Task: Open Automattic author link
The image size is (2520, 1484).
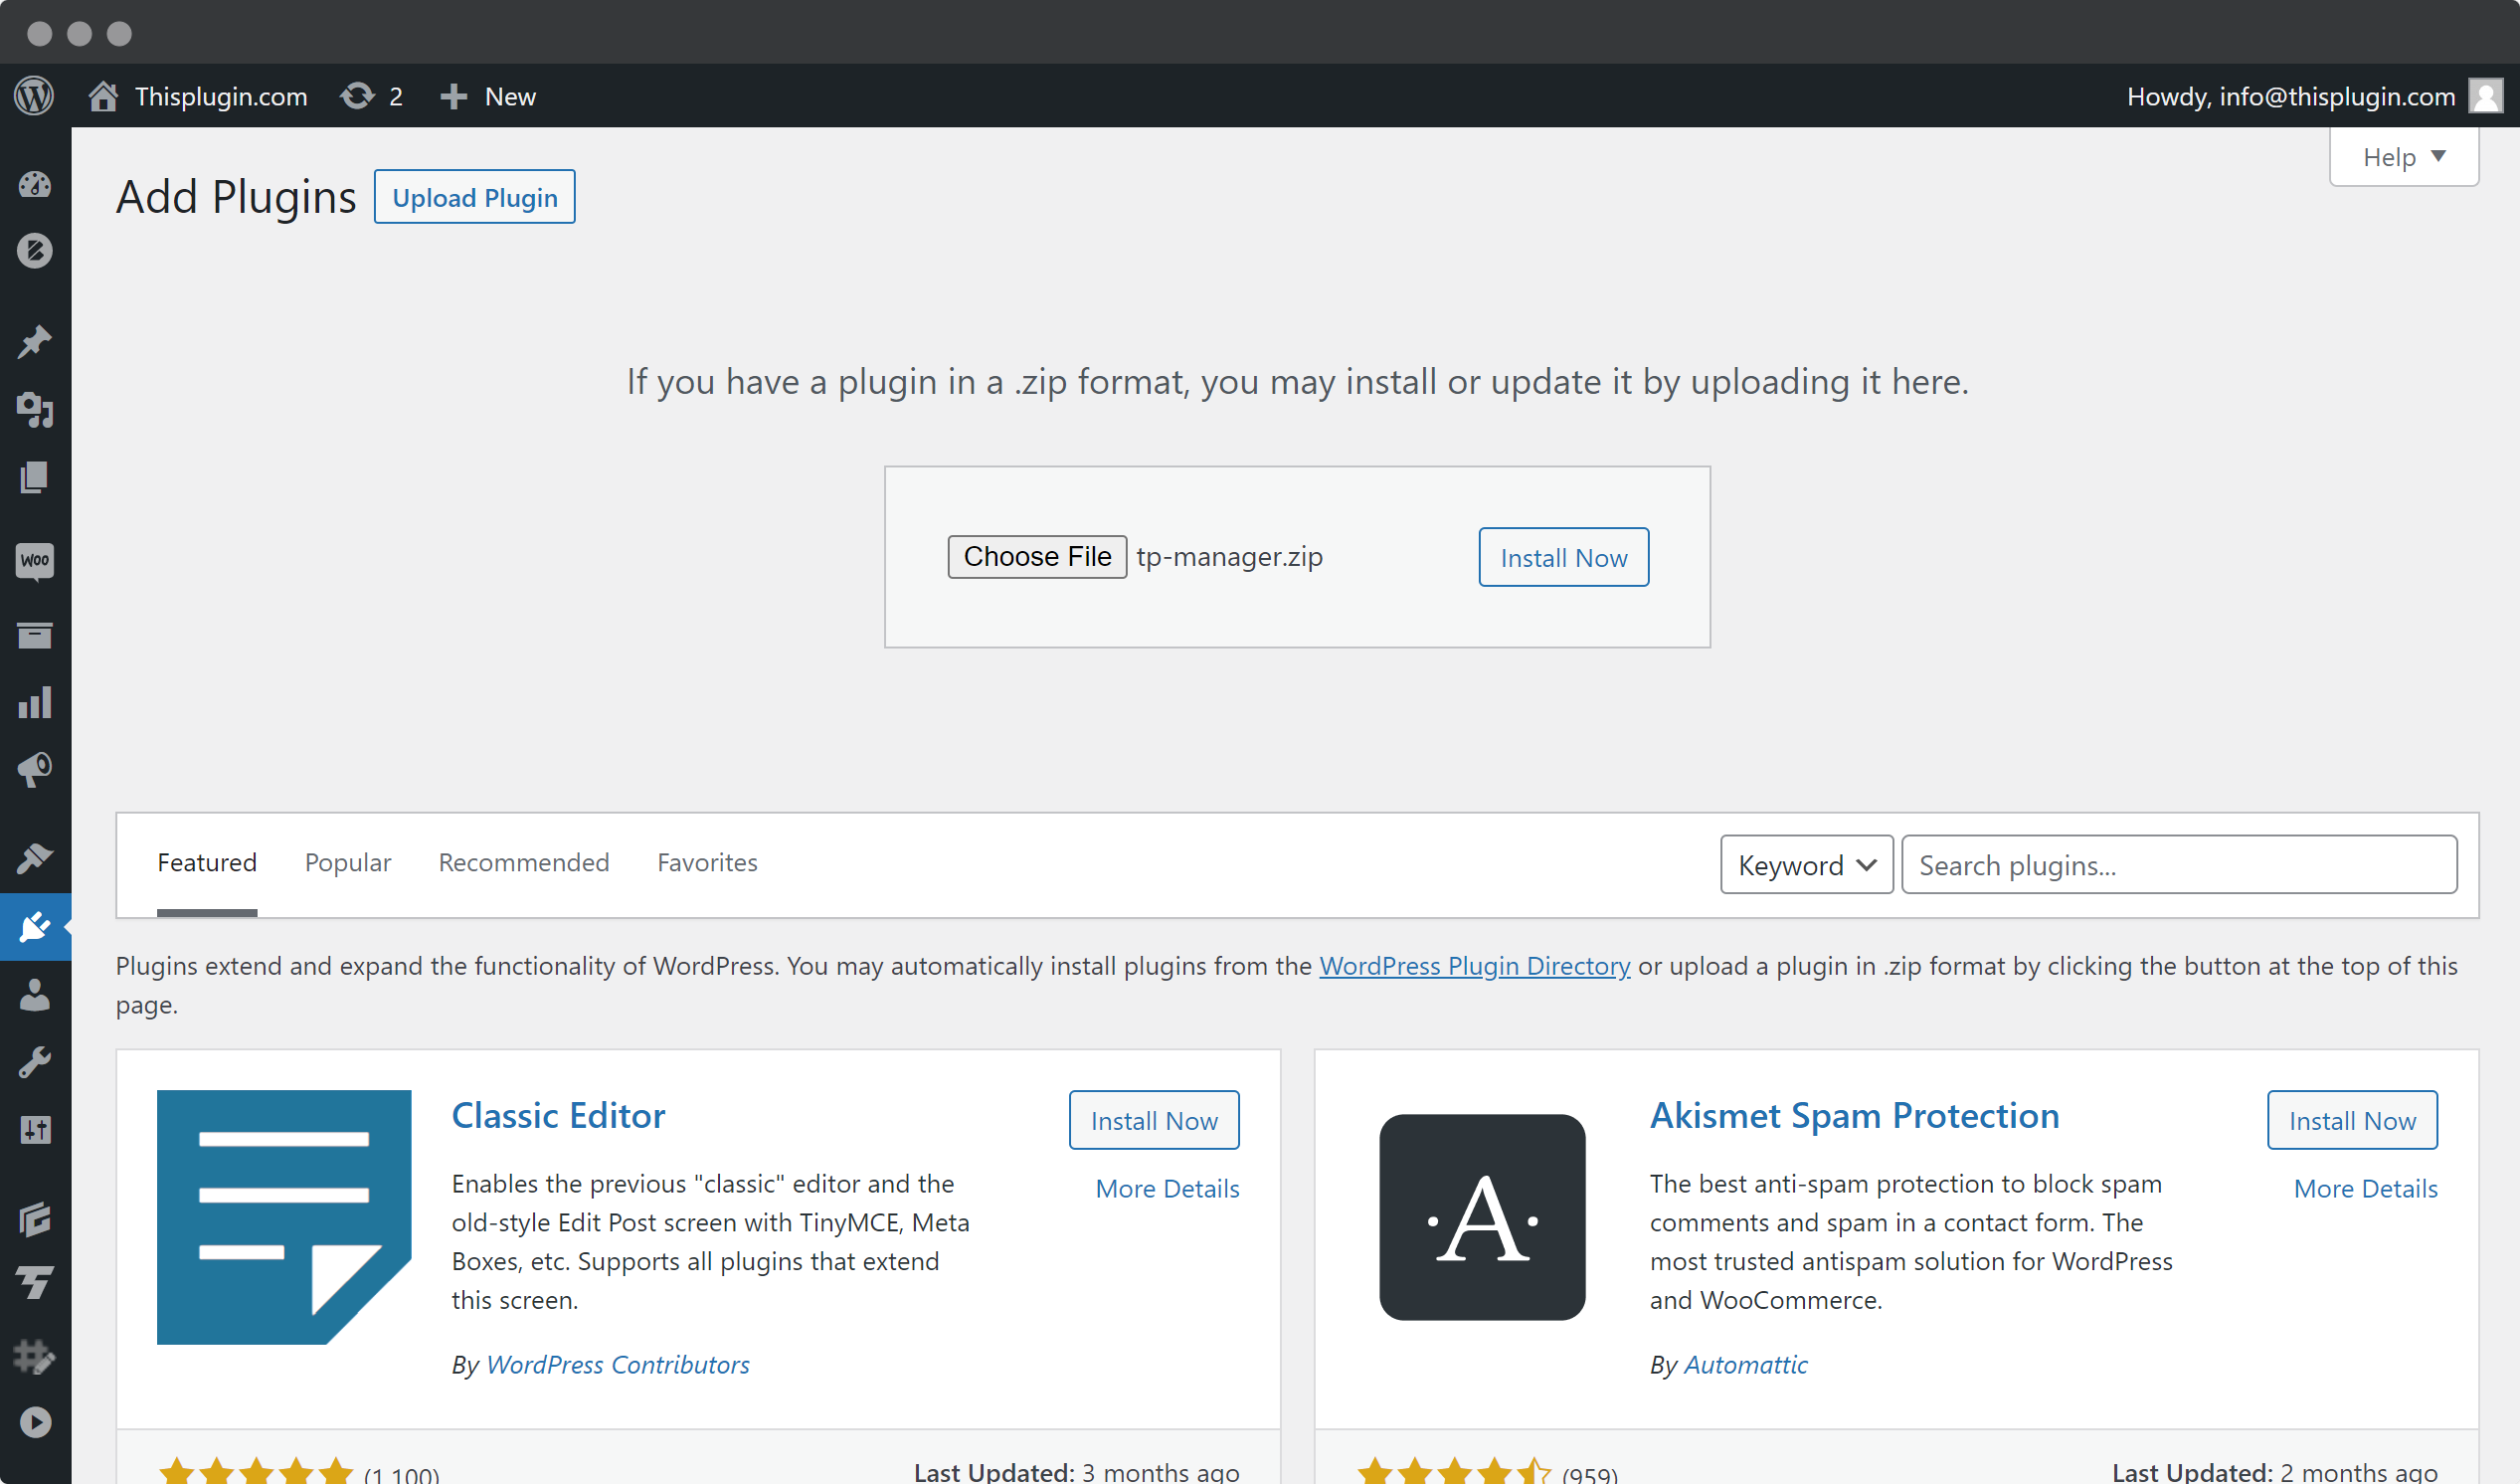Action: pos(1746,1364)
